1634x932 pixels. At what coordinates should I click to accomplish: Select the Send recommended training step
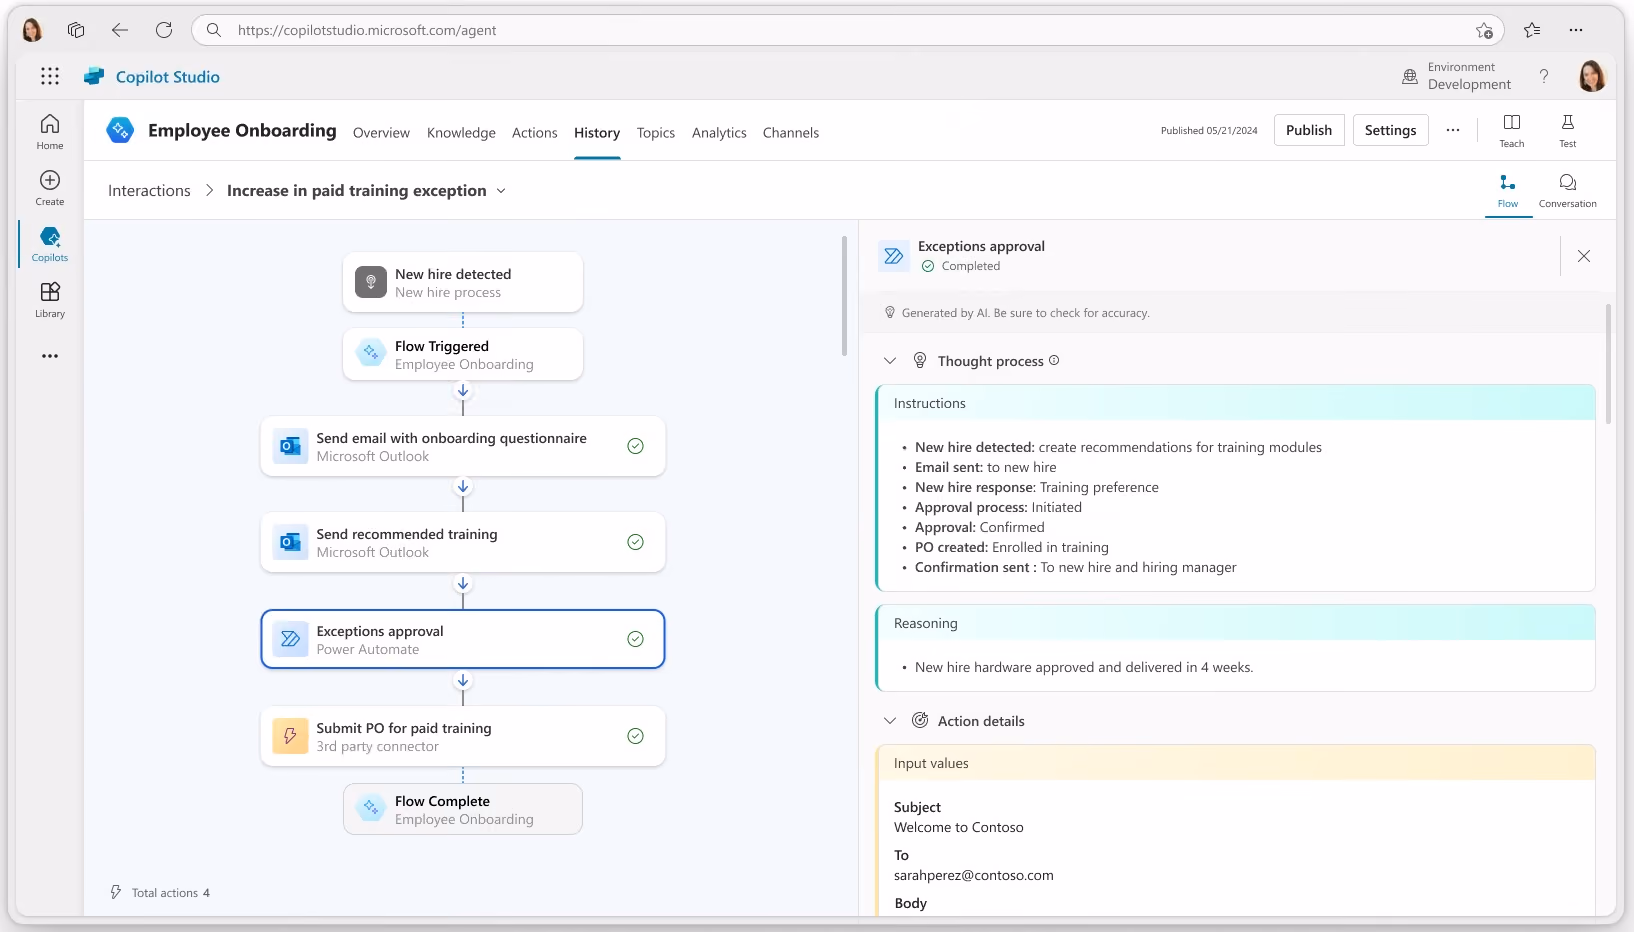coord(463,542)
